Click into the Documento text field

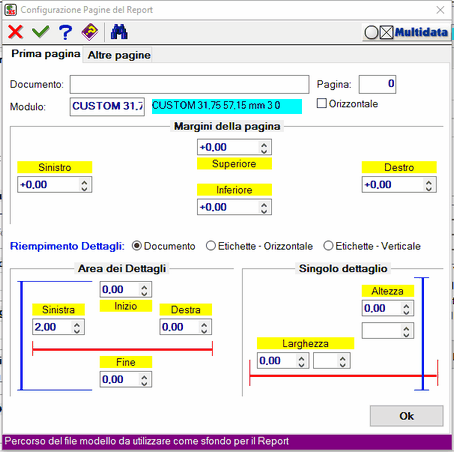(x=189, y=84)
